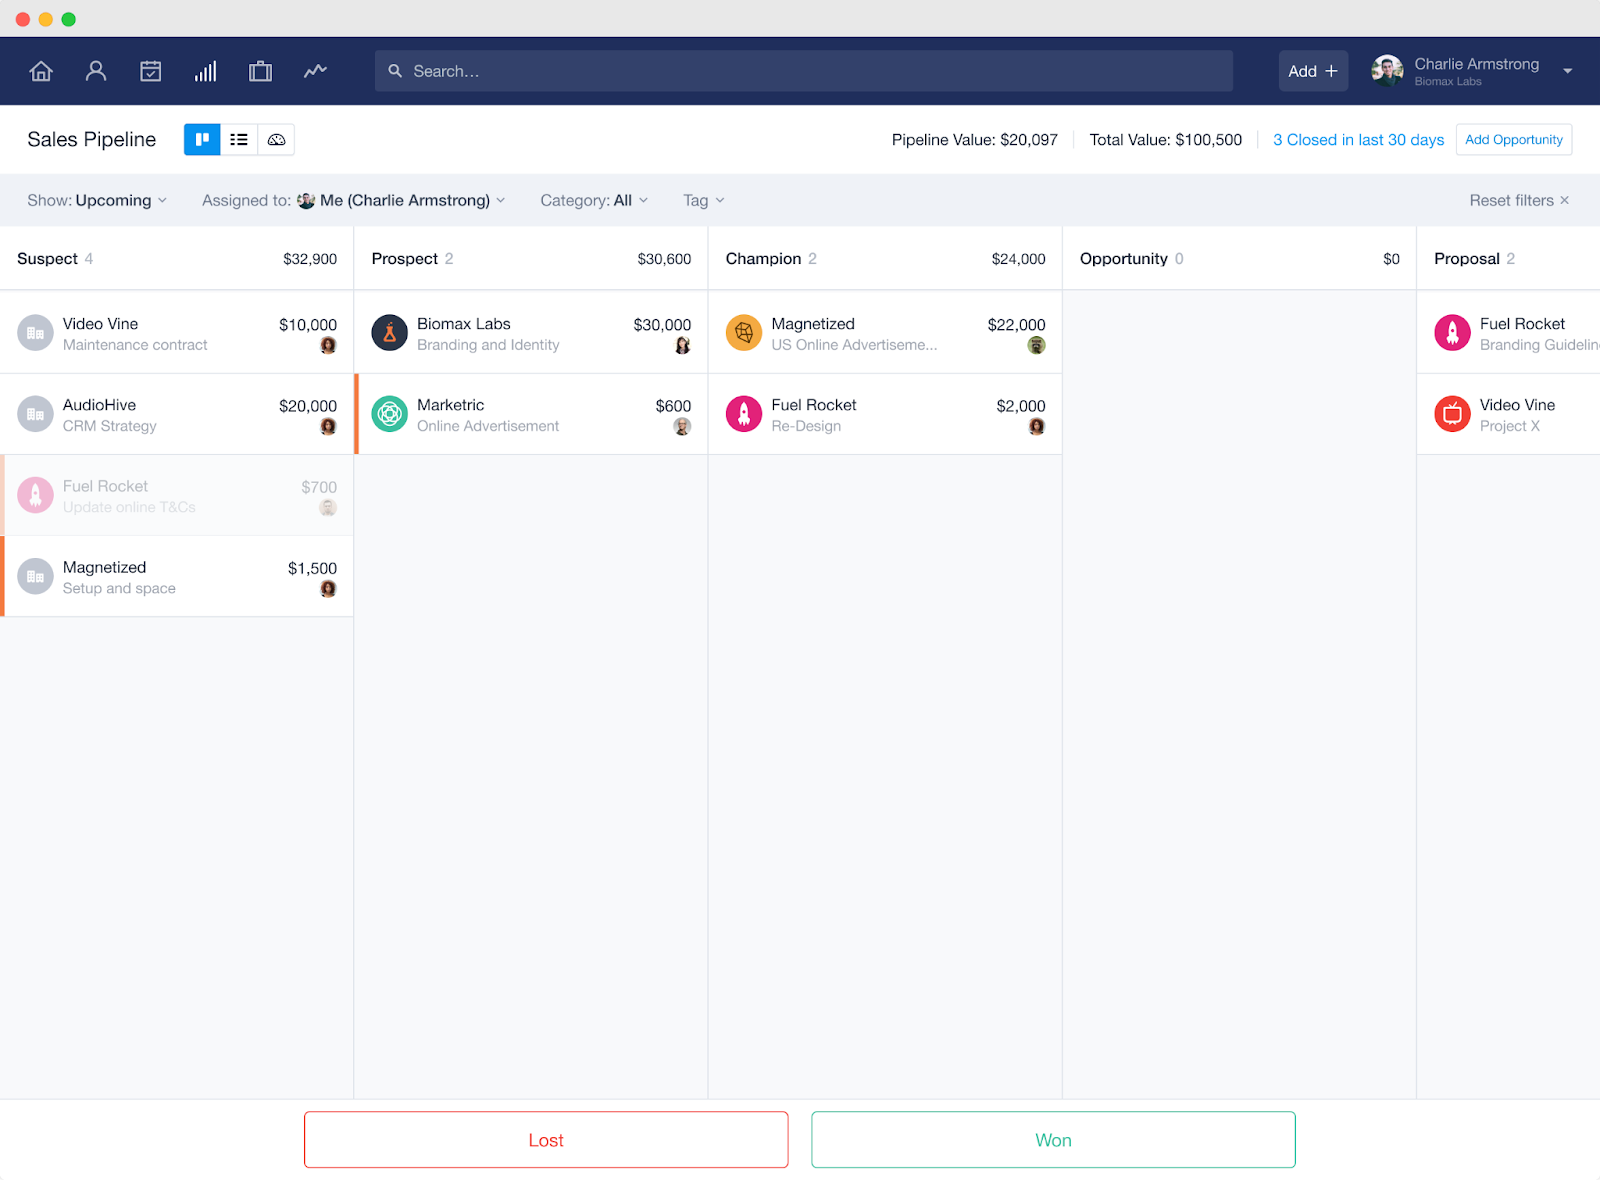Open the Calendar tasks icon

point(151,71)
